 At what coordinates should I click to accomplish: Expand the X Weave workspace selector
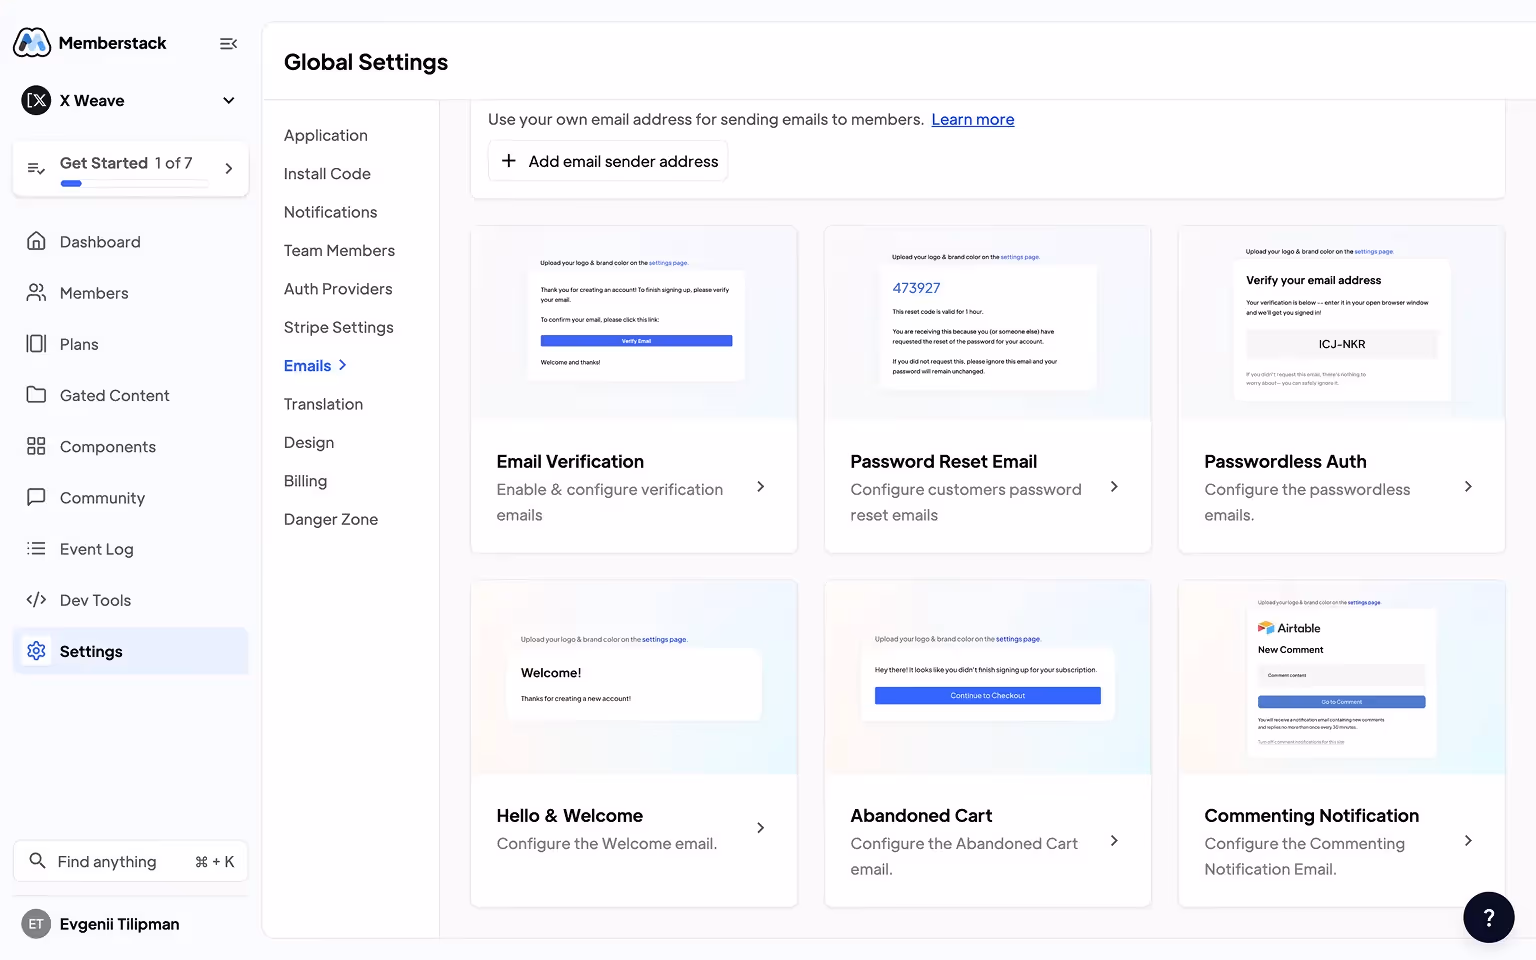pos(228,100)
